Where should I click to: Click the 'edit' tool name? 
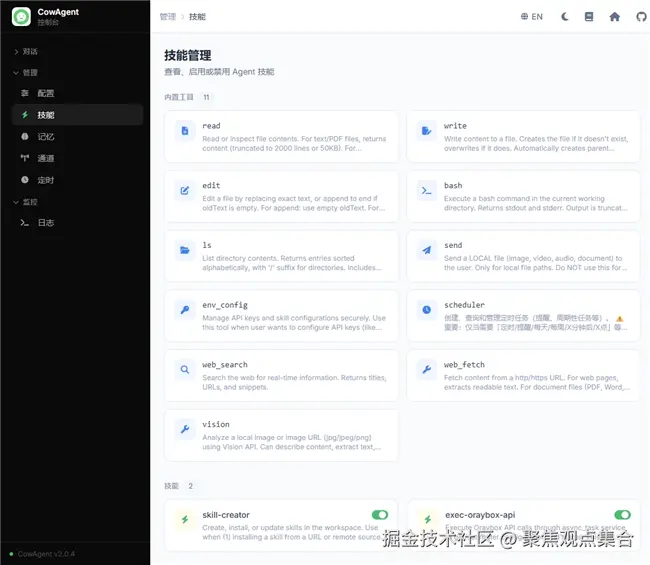point(211,185)
